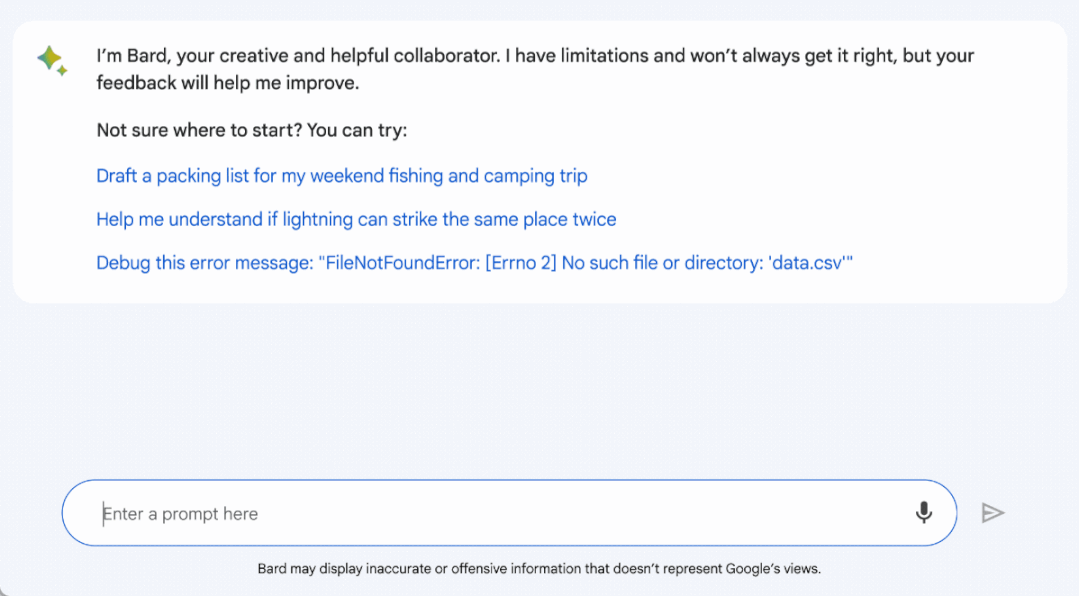Screen dimensions: 1079x596
Task: Click the send arrow to submit a prompt
Action: pos(993,512)
